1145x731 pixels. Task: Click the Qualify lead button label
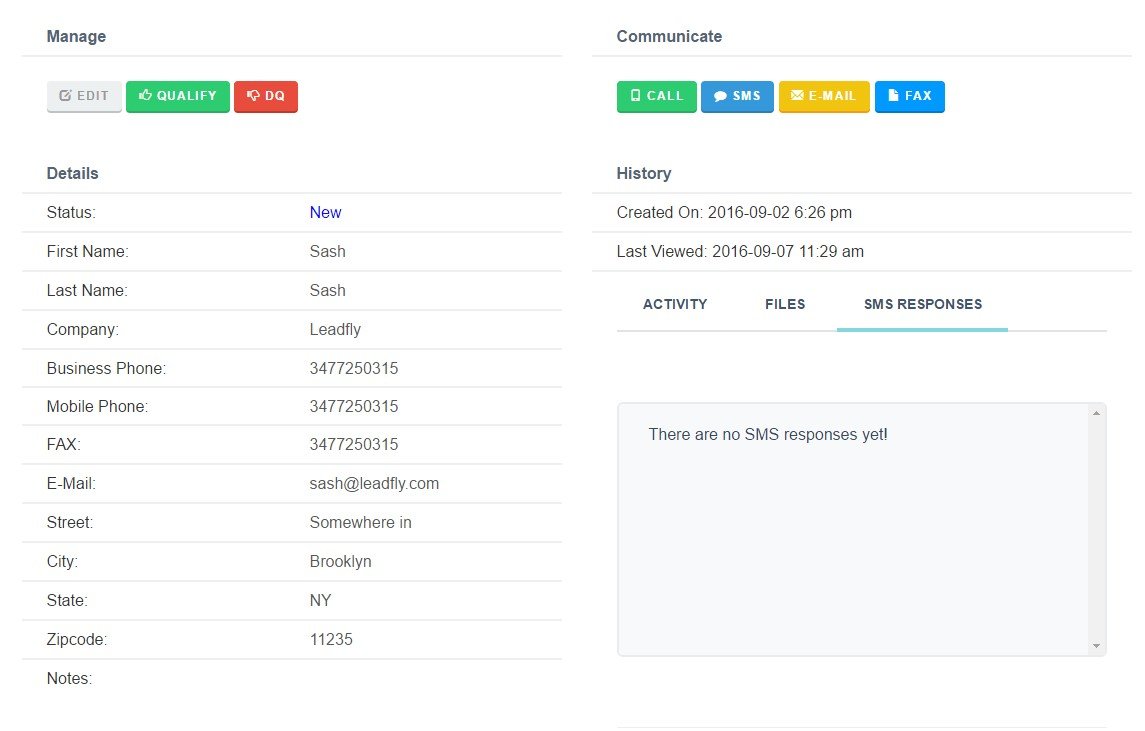(186, 96)
